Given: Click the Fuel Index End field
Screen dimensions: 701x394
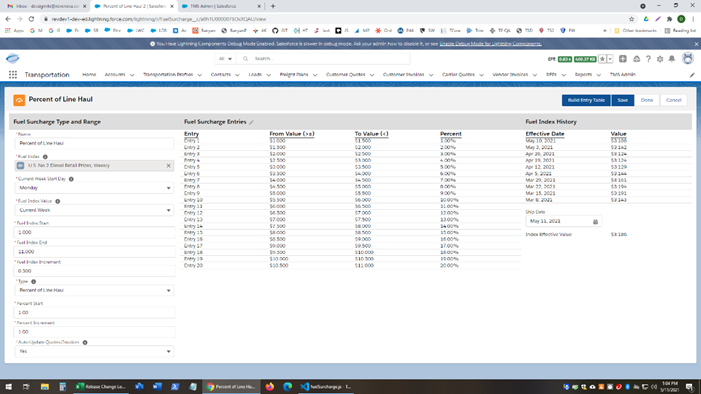Looking at the screenshot, I should pyautogui.click(x=94, y=252).
